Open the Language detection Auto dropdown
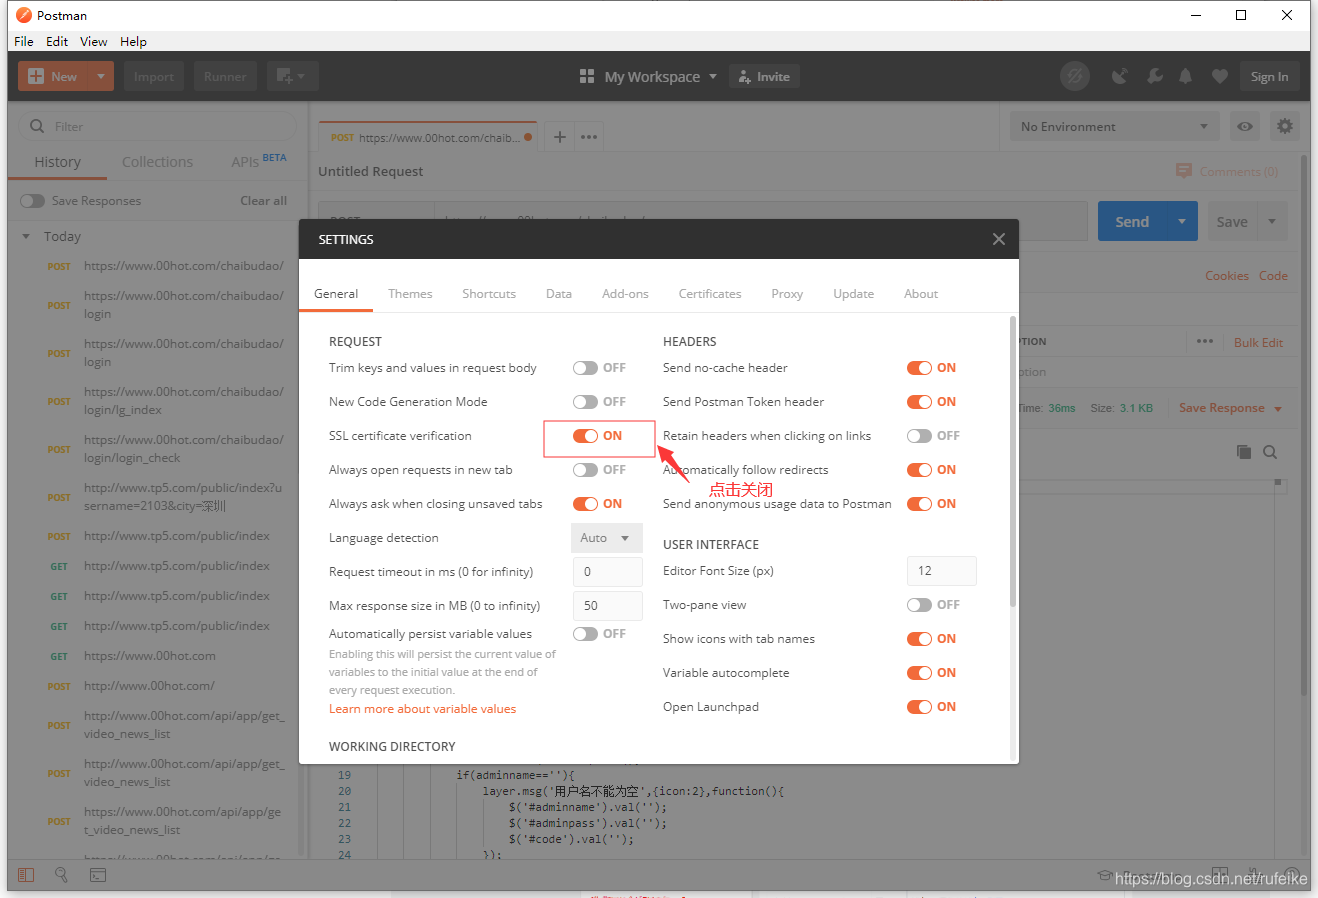This screenshot has width=1318, height=898. pyautogui.click(x=607, y=538)
